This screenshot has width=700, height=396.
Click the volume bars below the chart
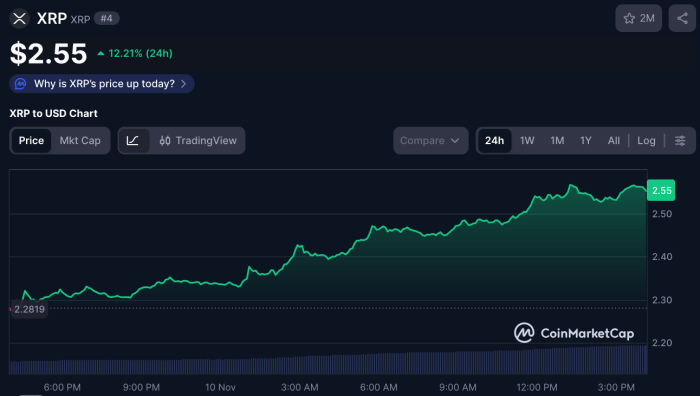(x=328, y=360)
